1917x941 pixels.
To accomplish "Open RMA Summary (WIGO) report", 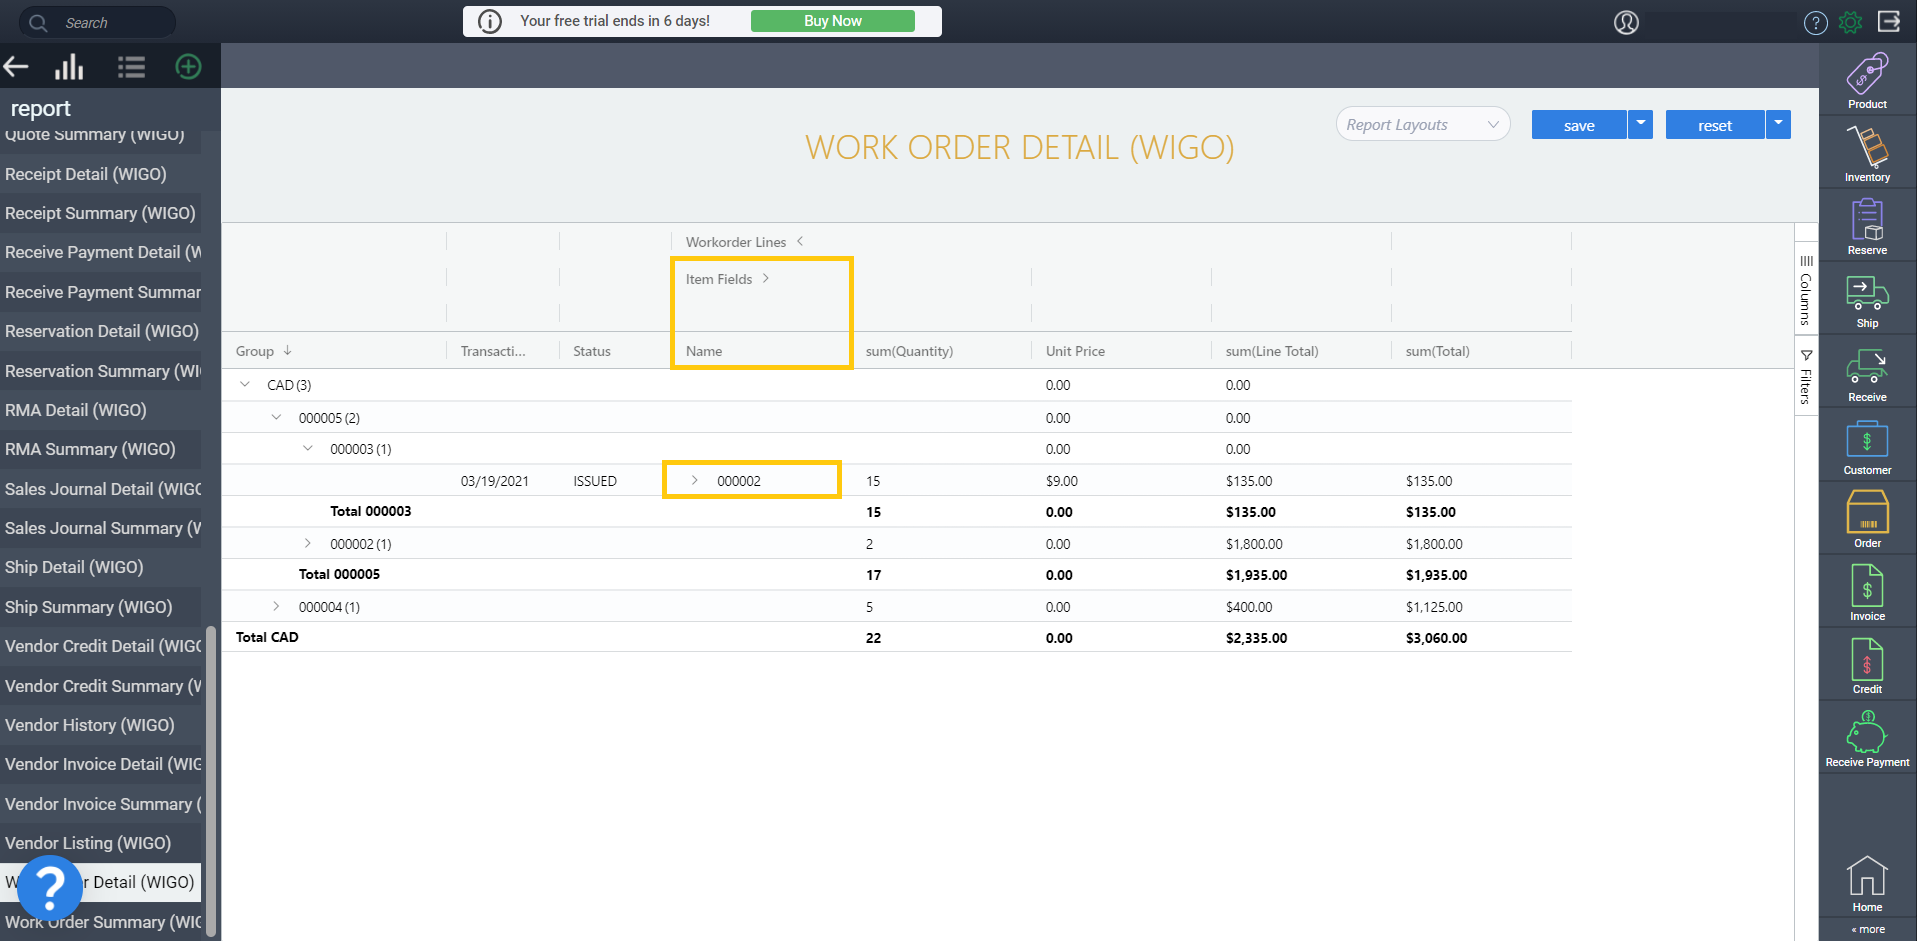I will coord(100,449).
